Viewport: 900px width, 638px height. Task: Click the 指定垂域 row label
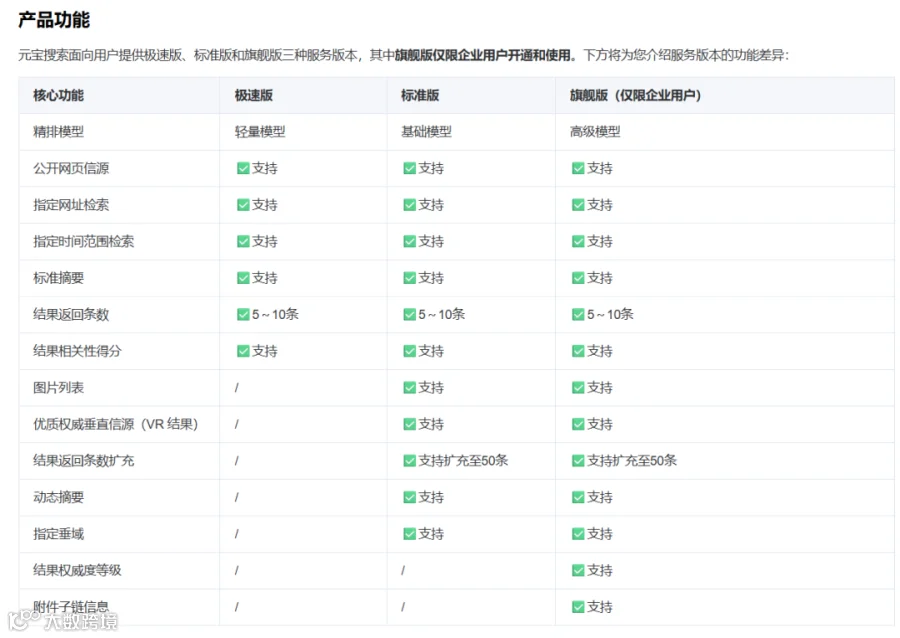59,534
